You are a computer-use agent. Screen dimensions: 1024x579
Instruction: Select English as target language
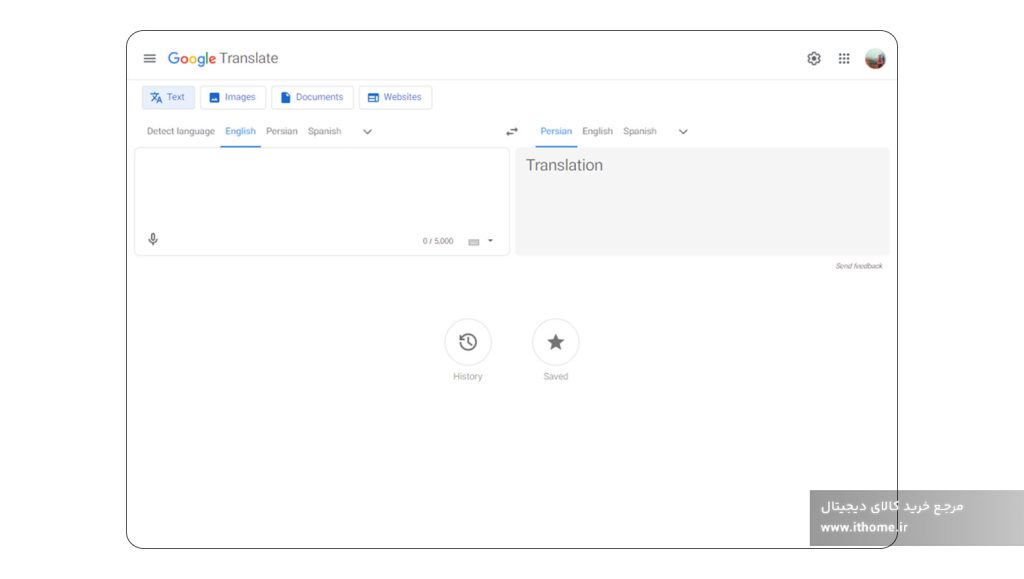coord(598,131)
